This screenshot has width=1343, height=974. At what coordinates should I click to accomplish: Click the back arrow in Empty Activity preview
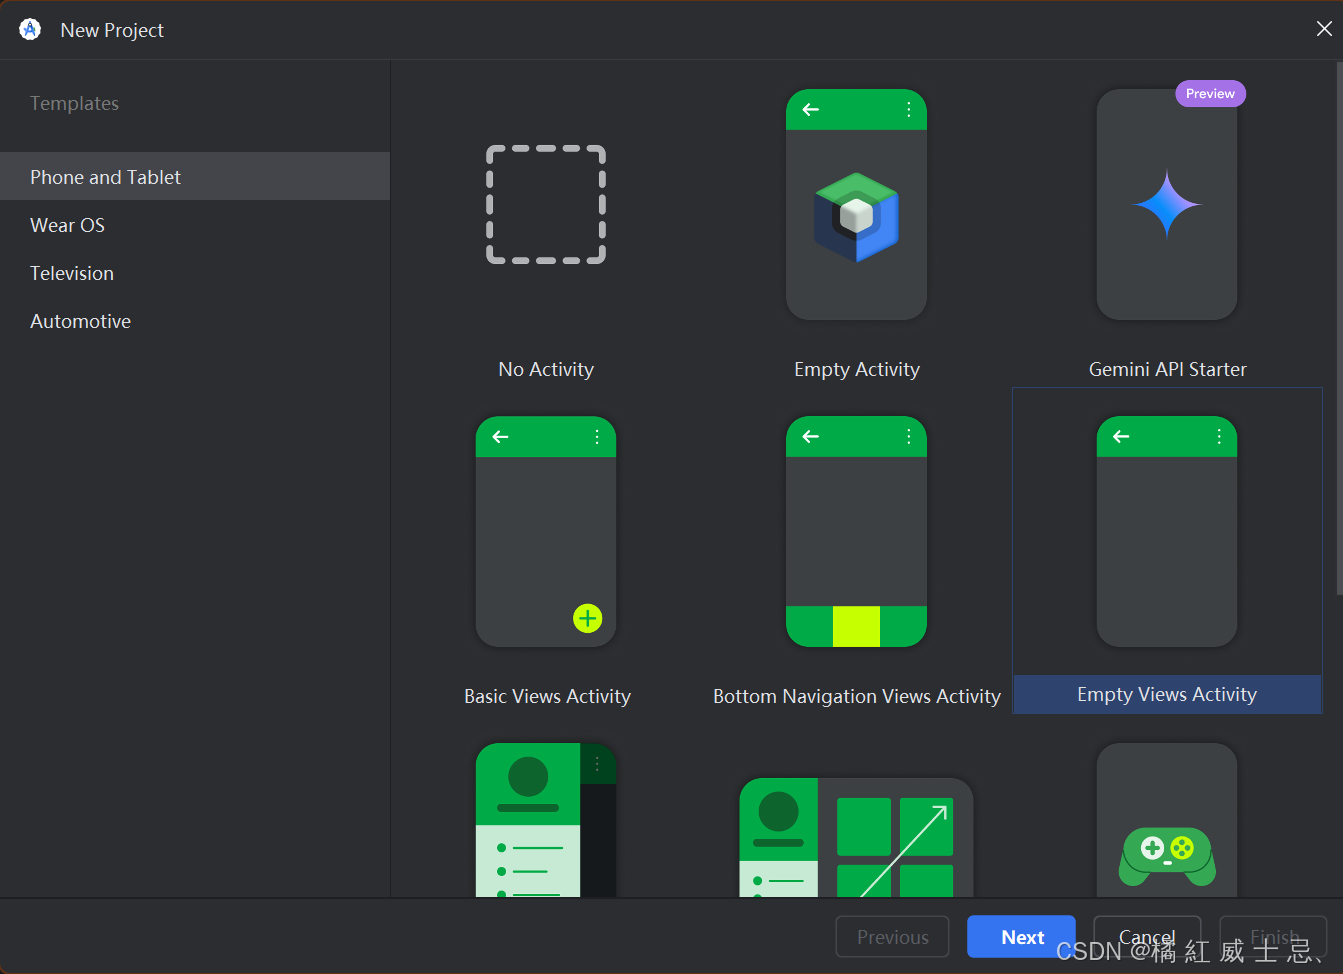811,109
